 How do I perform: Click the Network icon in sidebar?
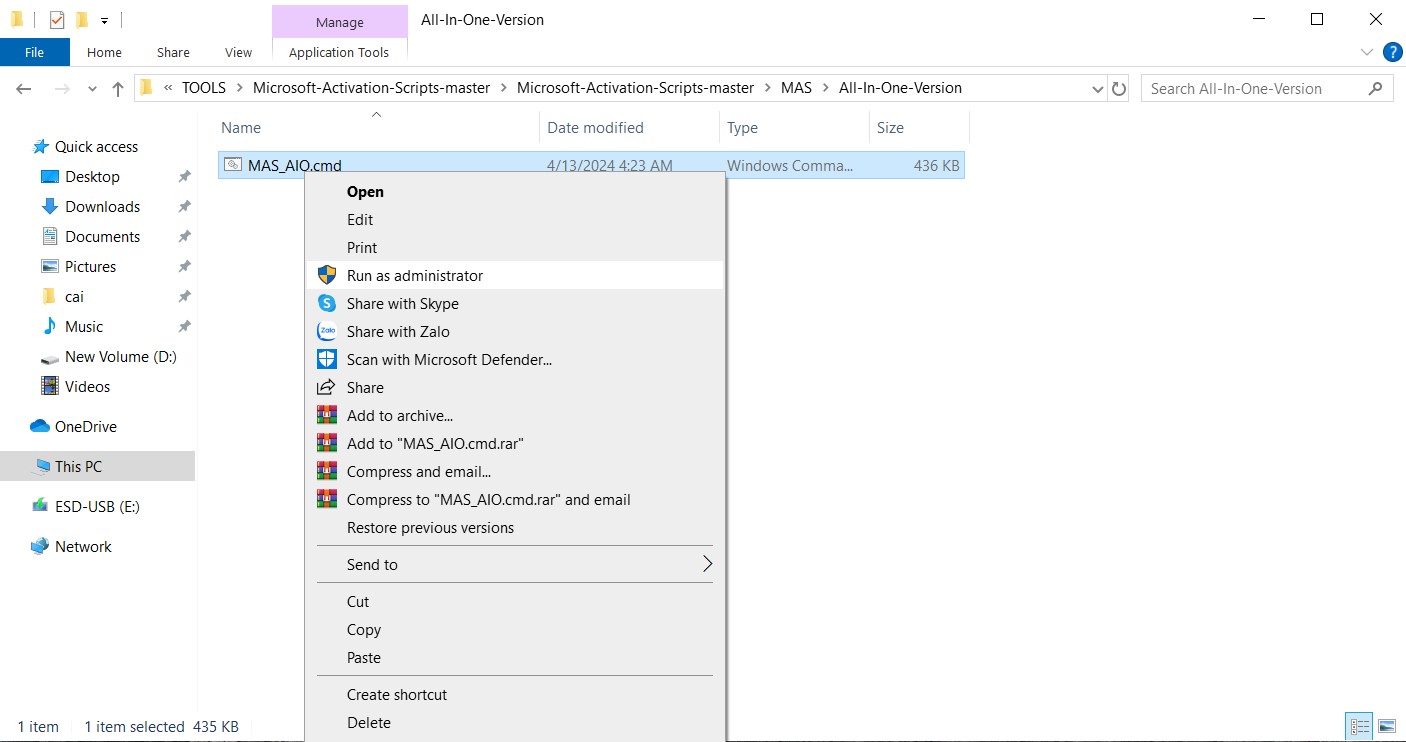coord(40,546)
